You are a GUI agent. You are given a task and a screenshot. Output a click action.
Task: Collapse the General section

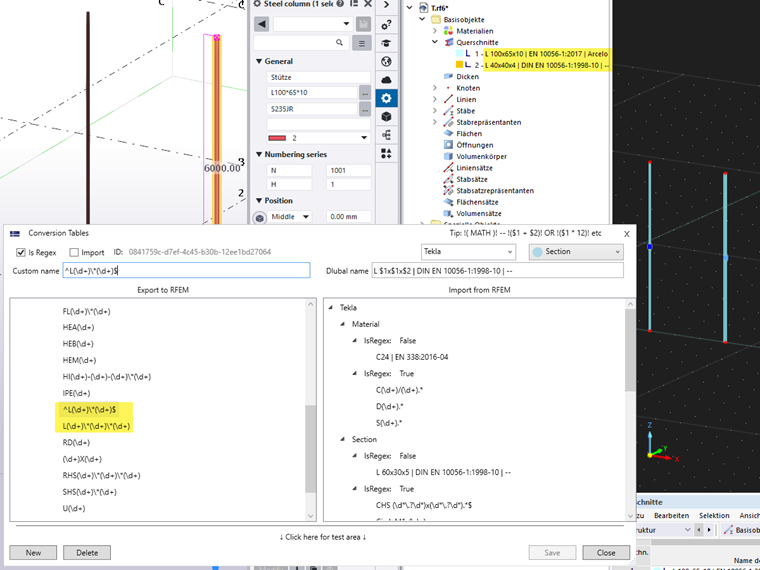pos(259,62)
